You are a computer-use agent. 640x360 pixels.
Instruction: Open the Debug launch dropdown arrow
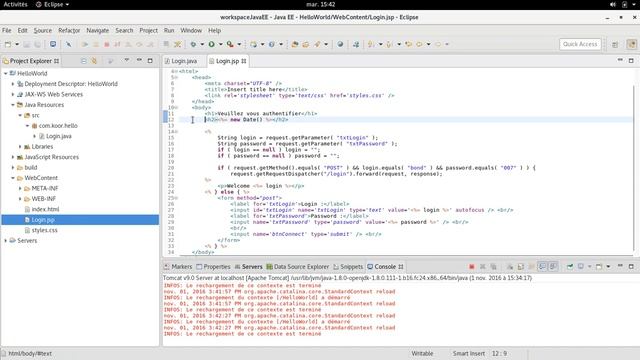202,44
